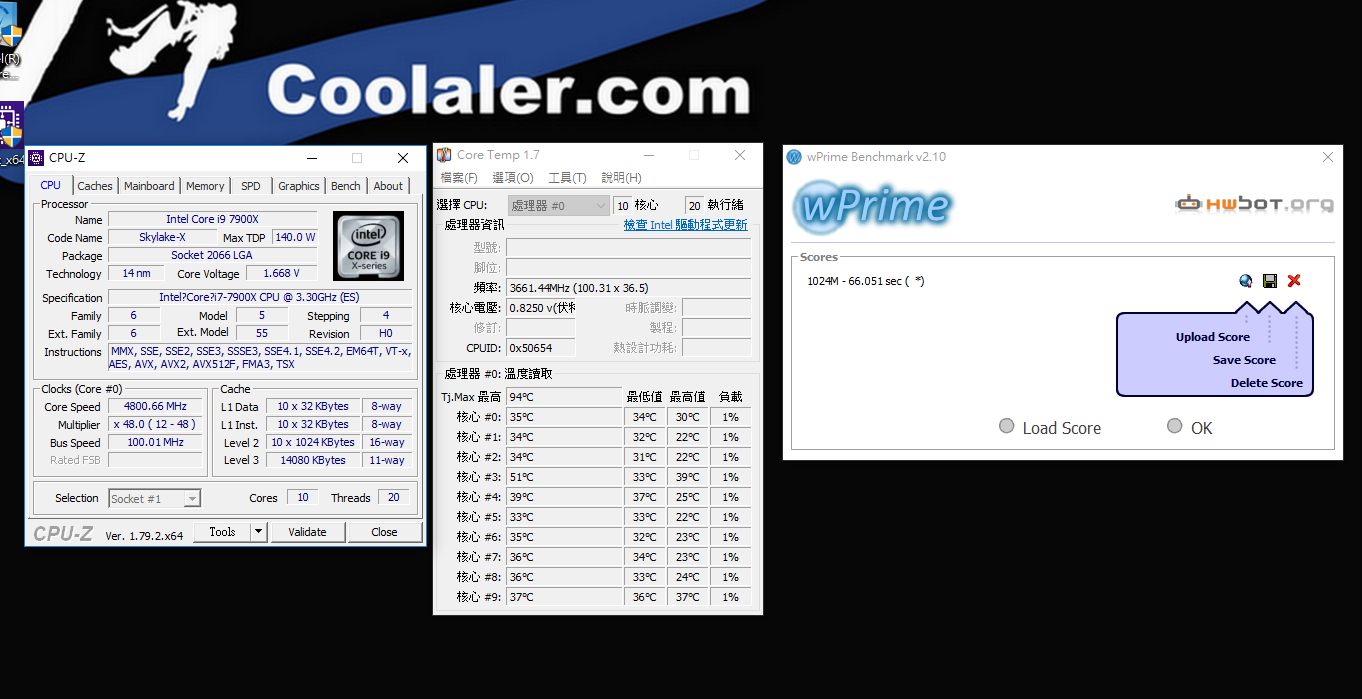The width and height of the screenshot is (1362, 699).
Task: Click the Specification i7-7900X CPU field
Action: pyautogui.click(x=260, y=298)
